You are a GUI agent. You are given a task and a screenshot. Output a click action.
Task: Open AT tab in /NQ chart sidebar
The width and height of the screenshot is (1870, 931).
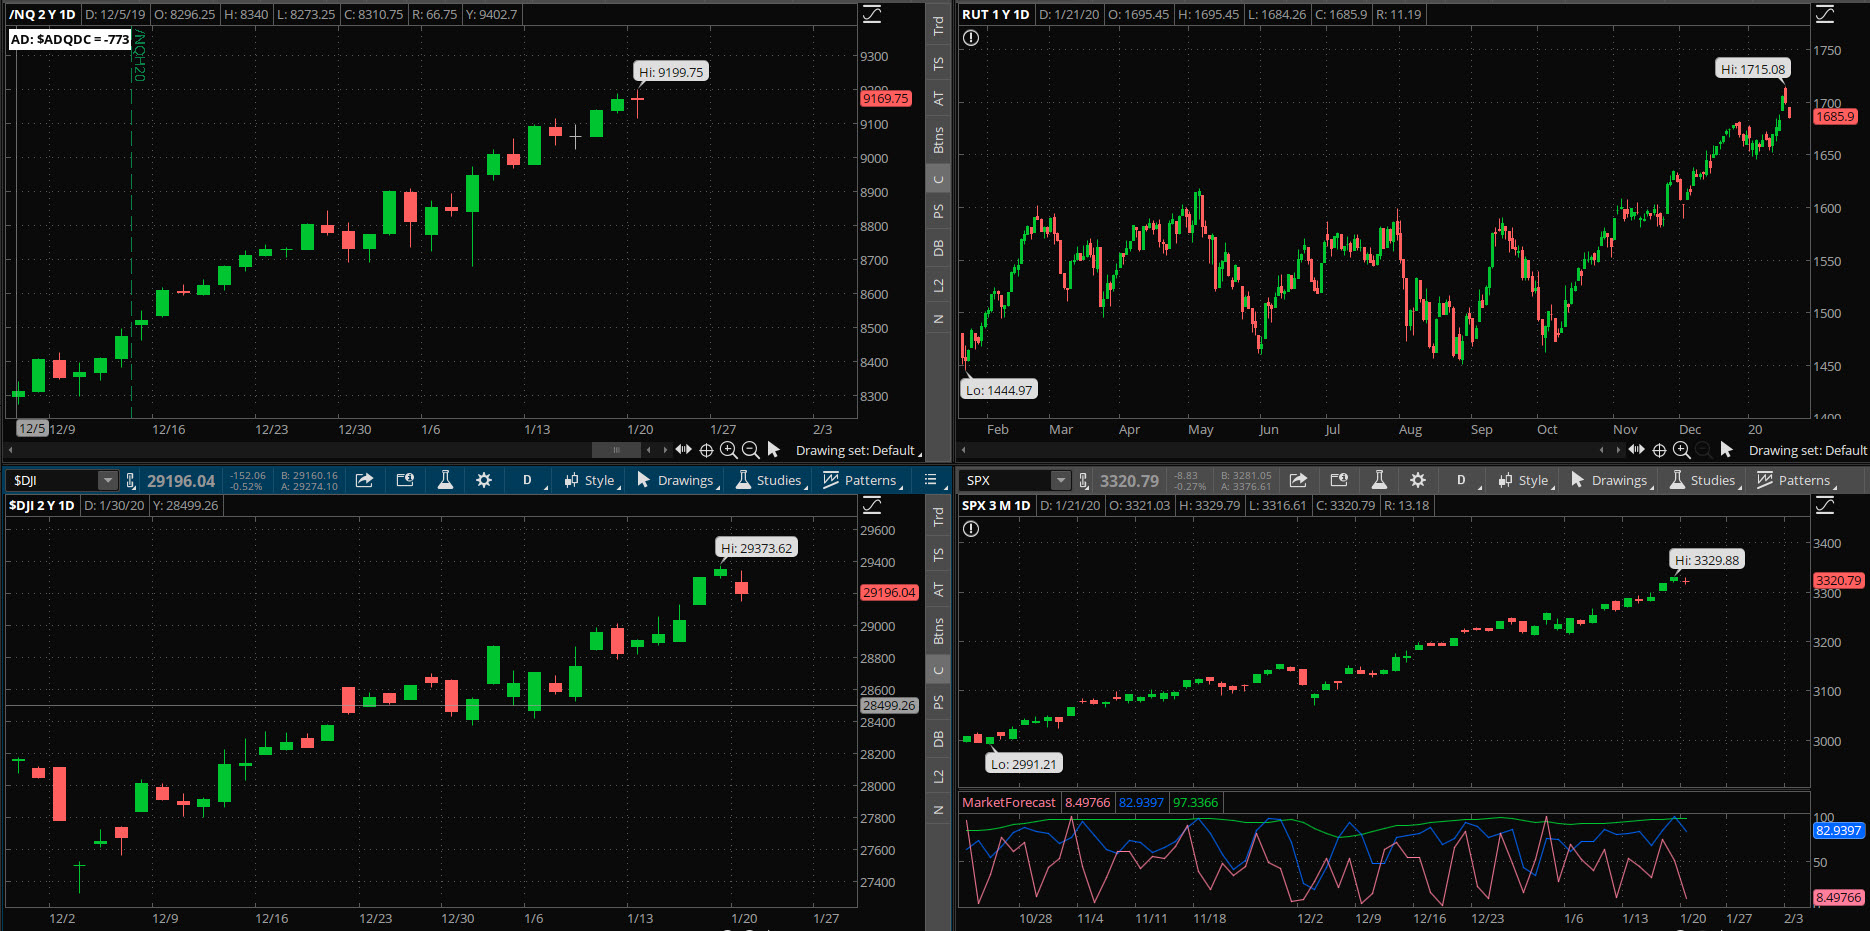(x=938, y=98)
